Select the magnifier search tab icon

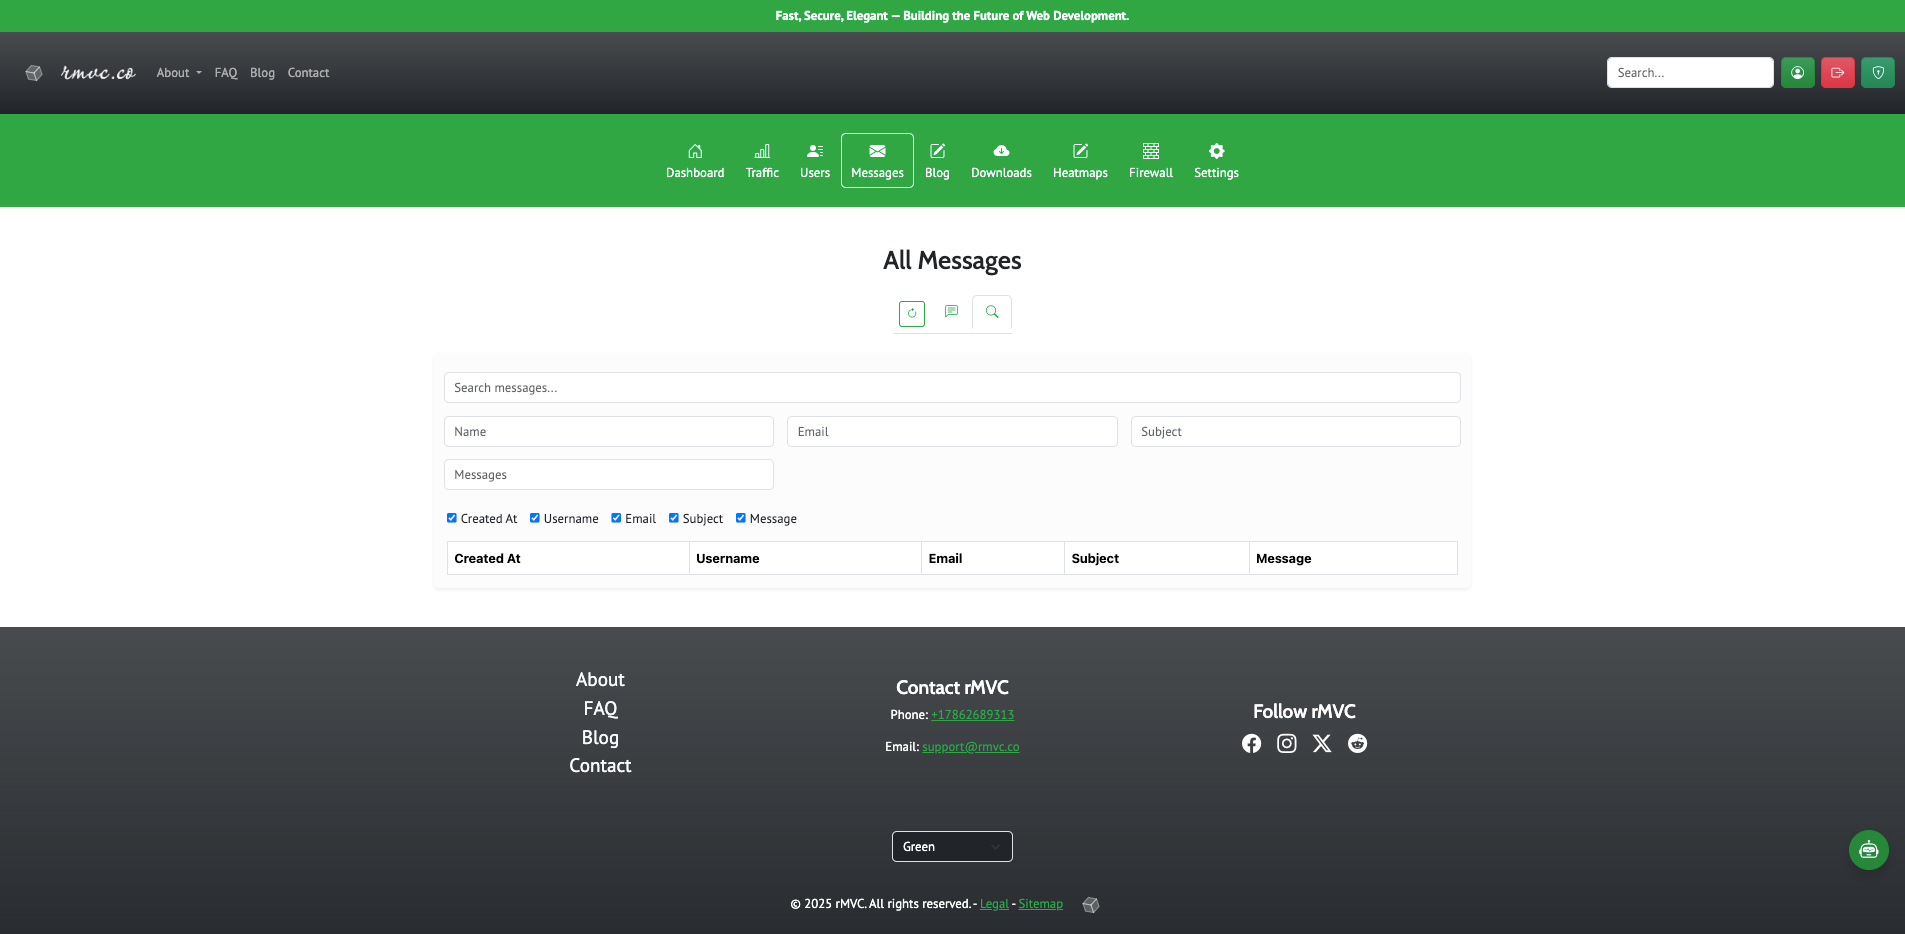[x=991, y=312]
